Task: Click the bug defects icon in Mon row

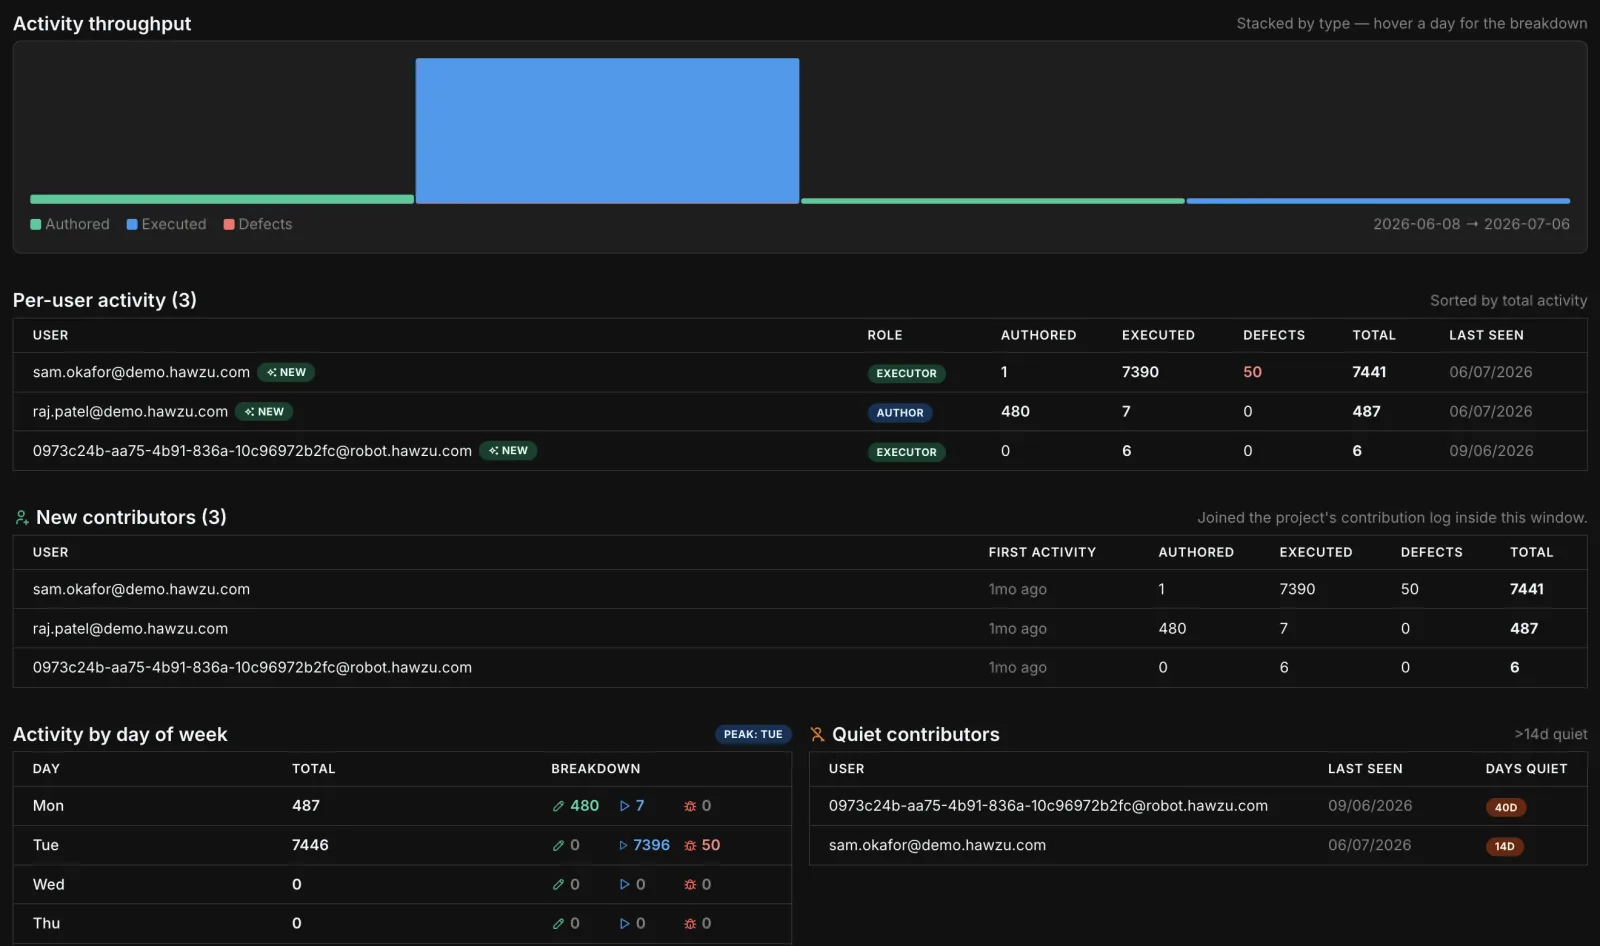Action: (x=690, y=806)
